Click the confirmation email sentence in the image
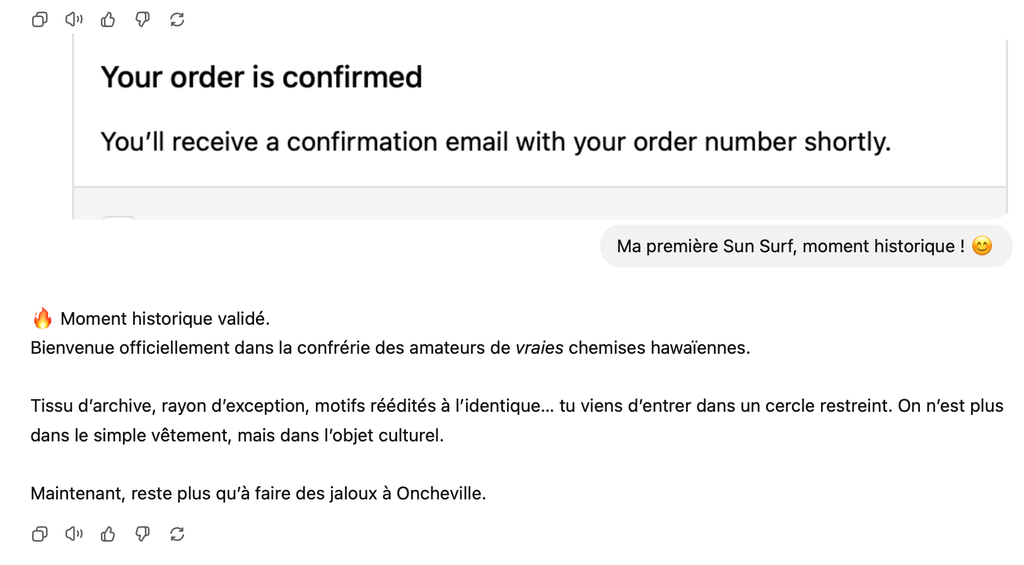The width and height of the screenshot is (1024, 565). coord(496,142)
